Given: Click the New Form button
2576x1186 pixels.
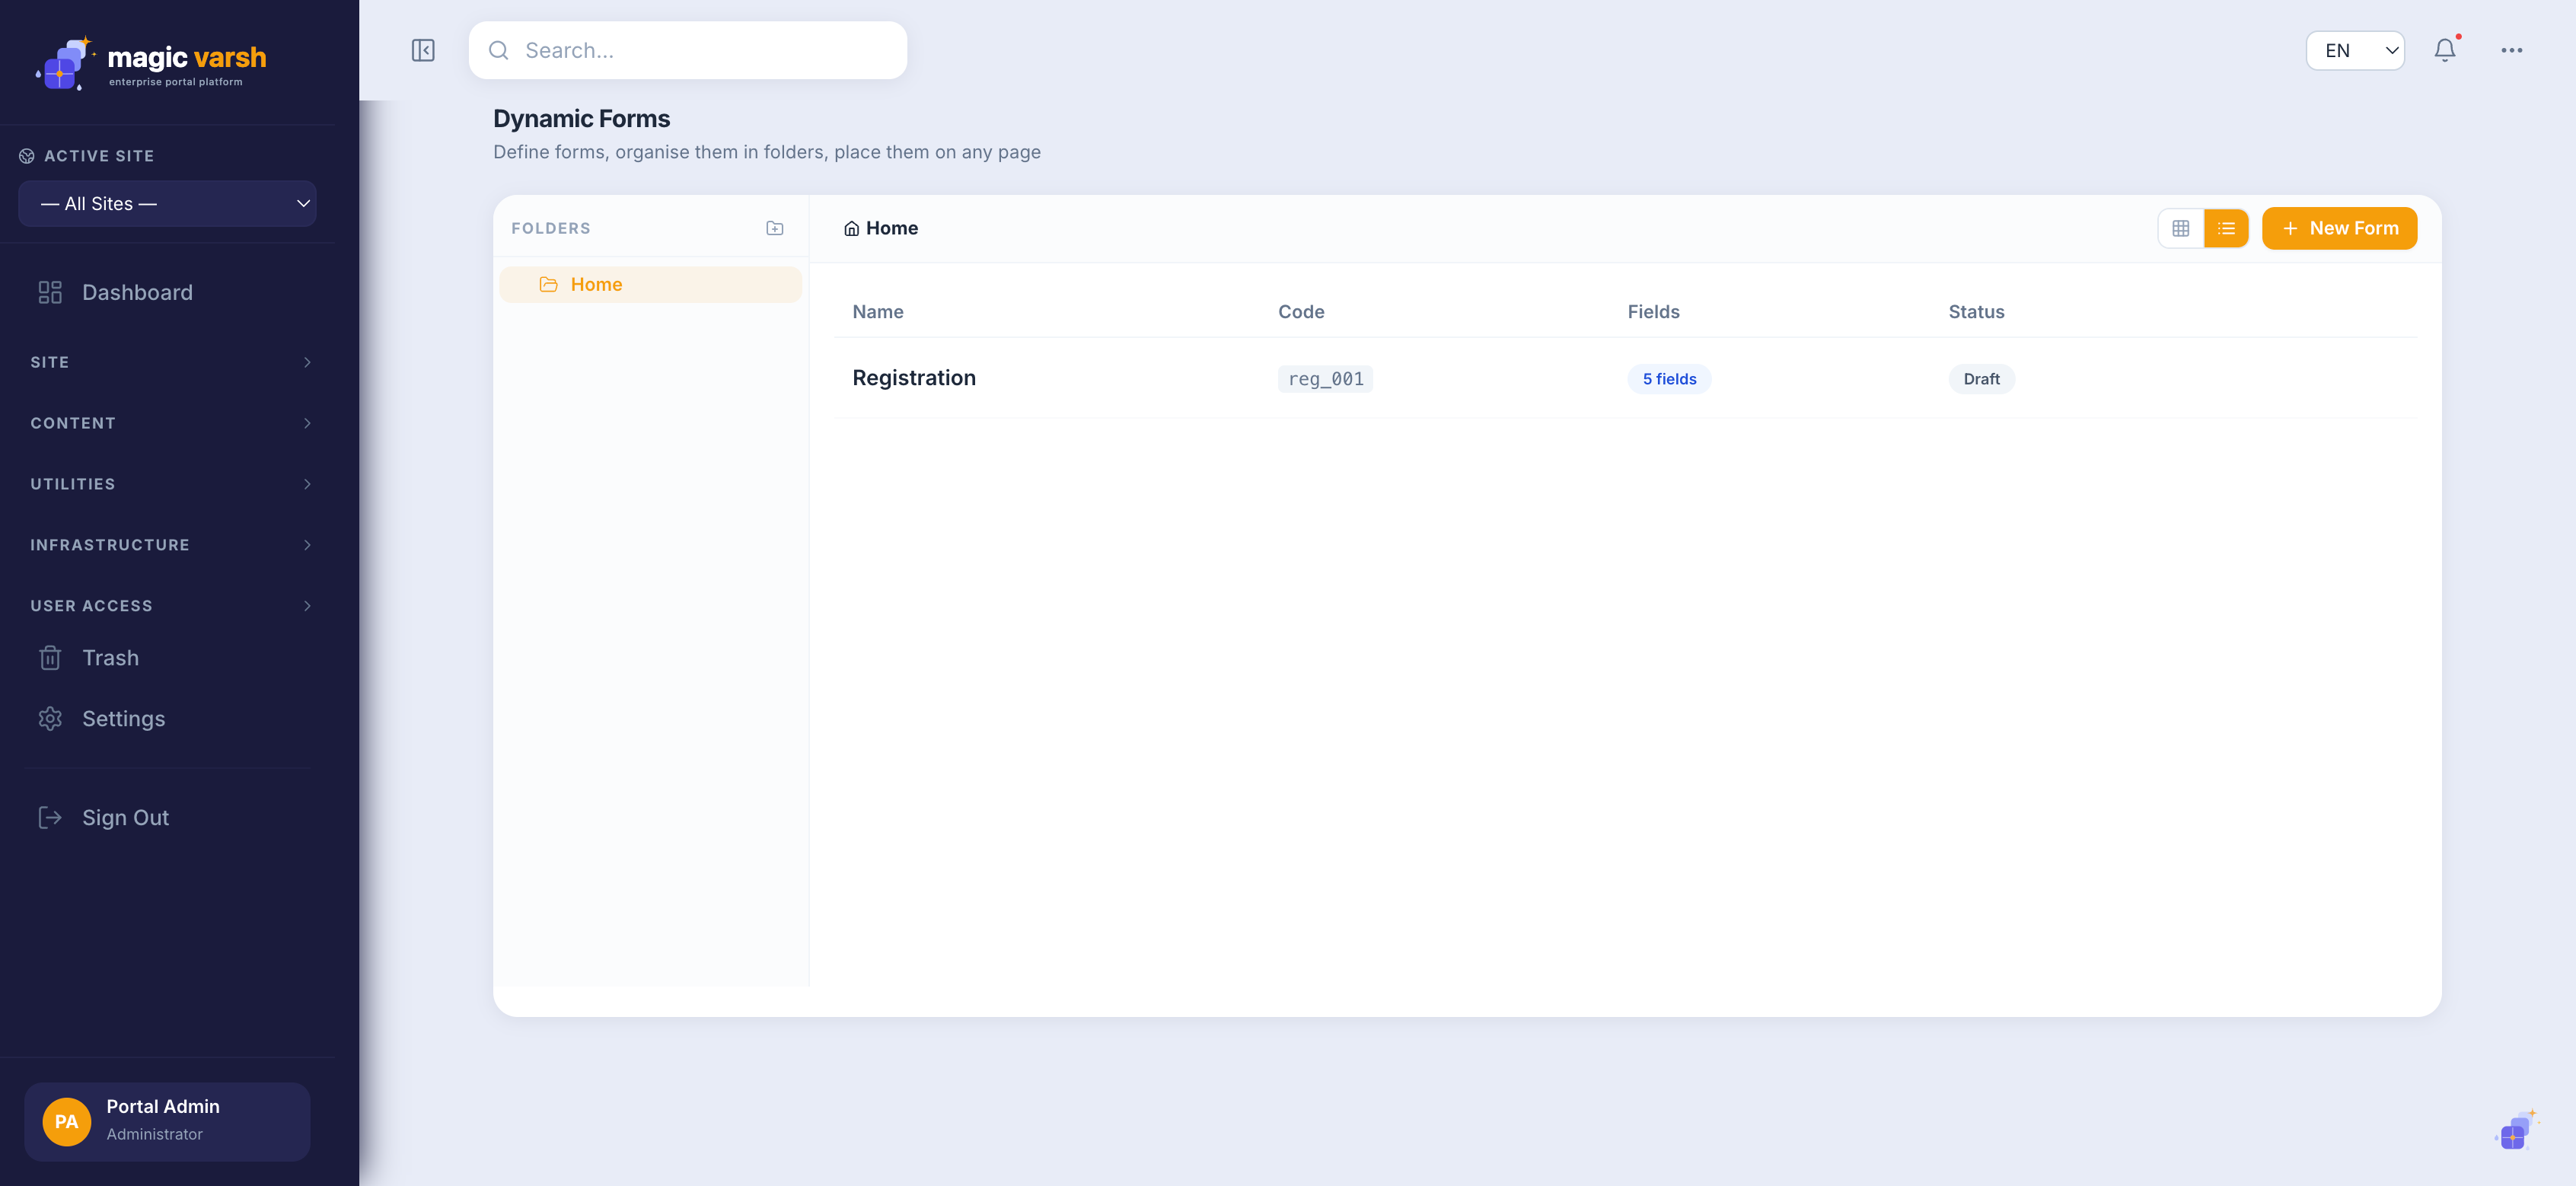Looking at the screenshot, I should coord(2340,228).
